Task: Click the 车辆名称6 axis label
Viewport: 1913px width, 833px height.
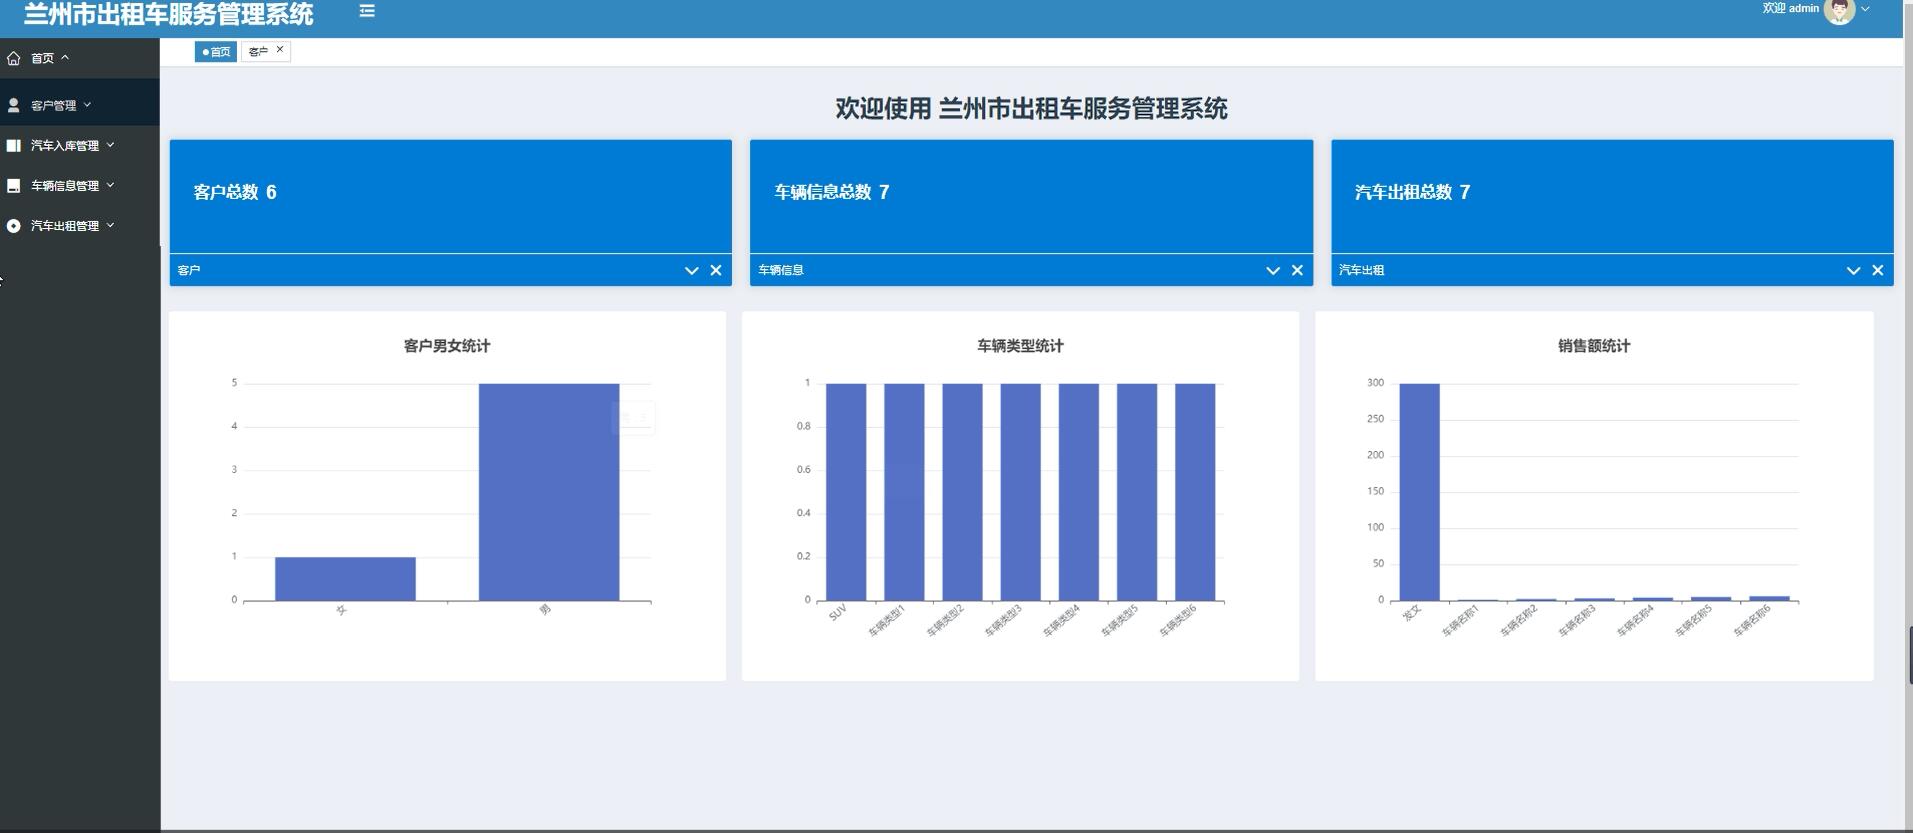Action: tap(1752, 621)
